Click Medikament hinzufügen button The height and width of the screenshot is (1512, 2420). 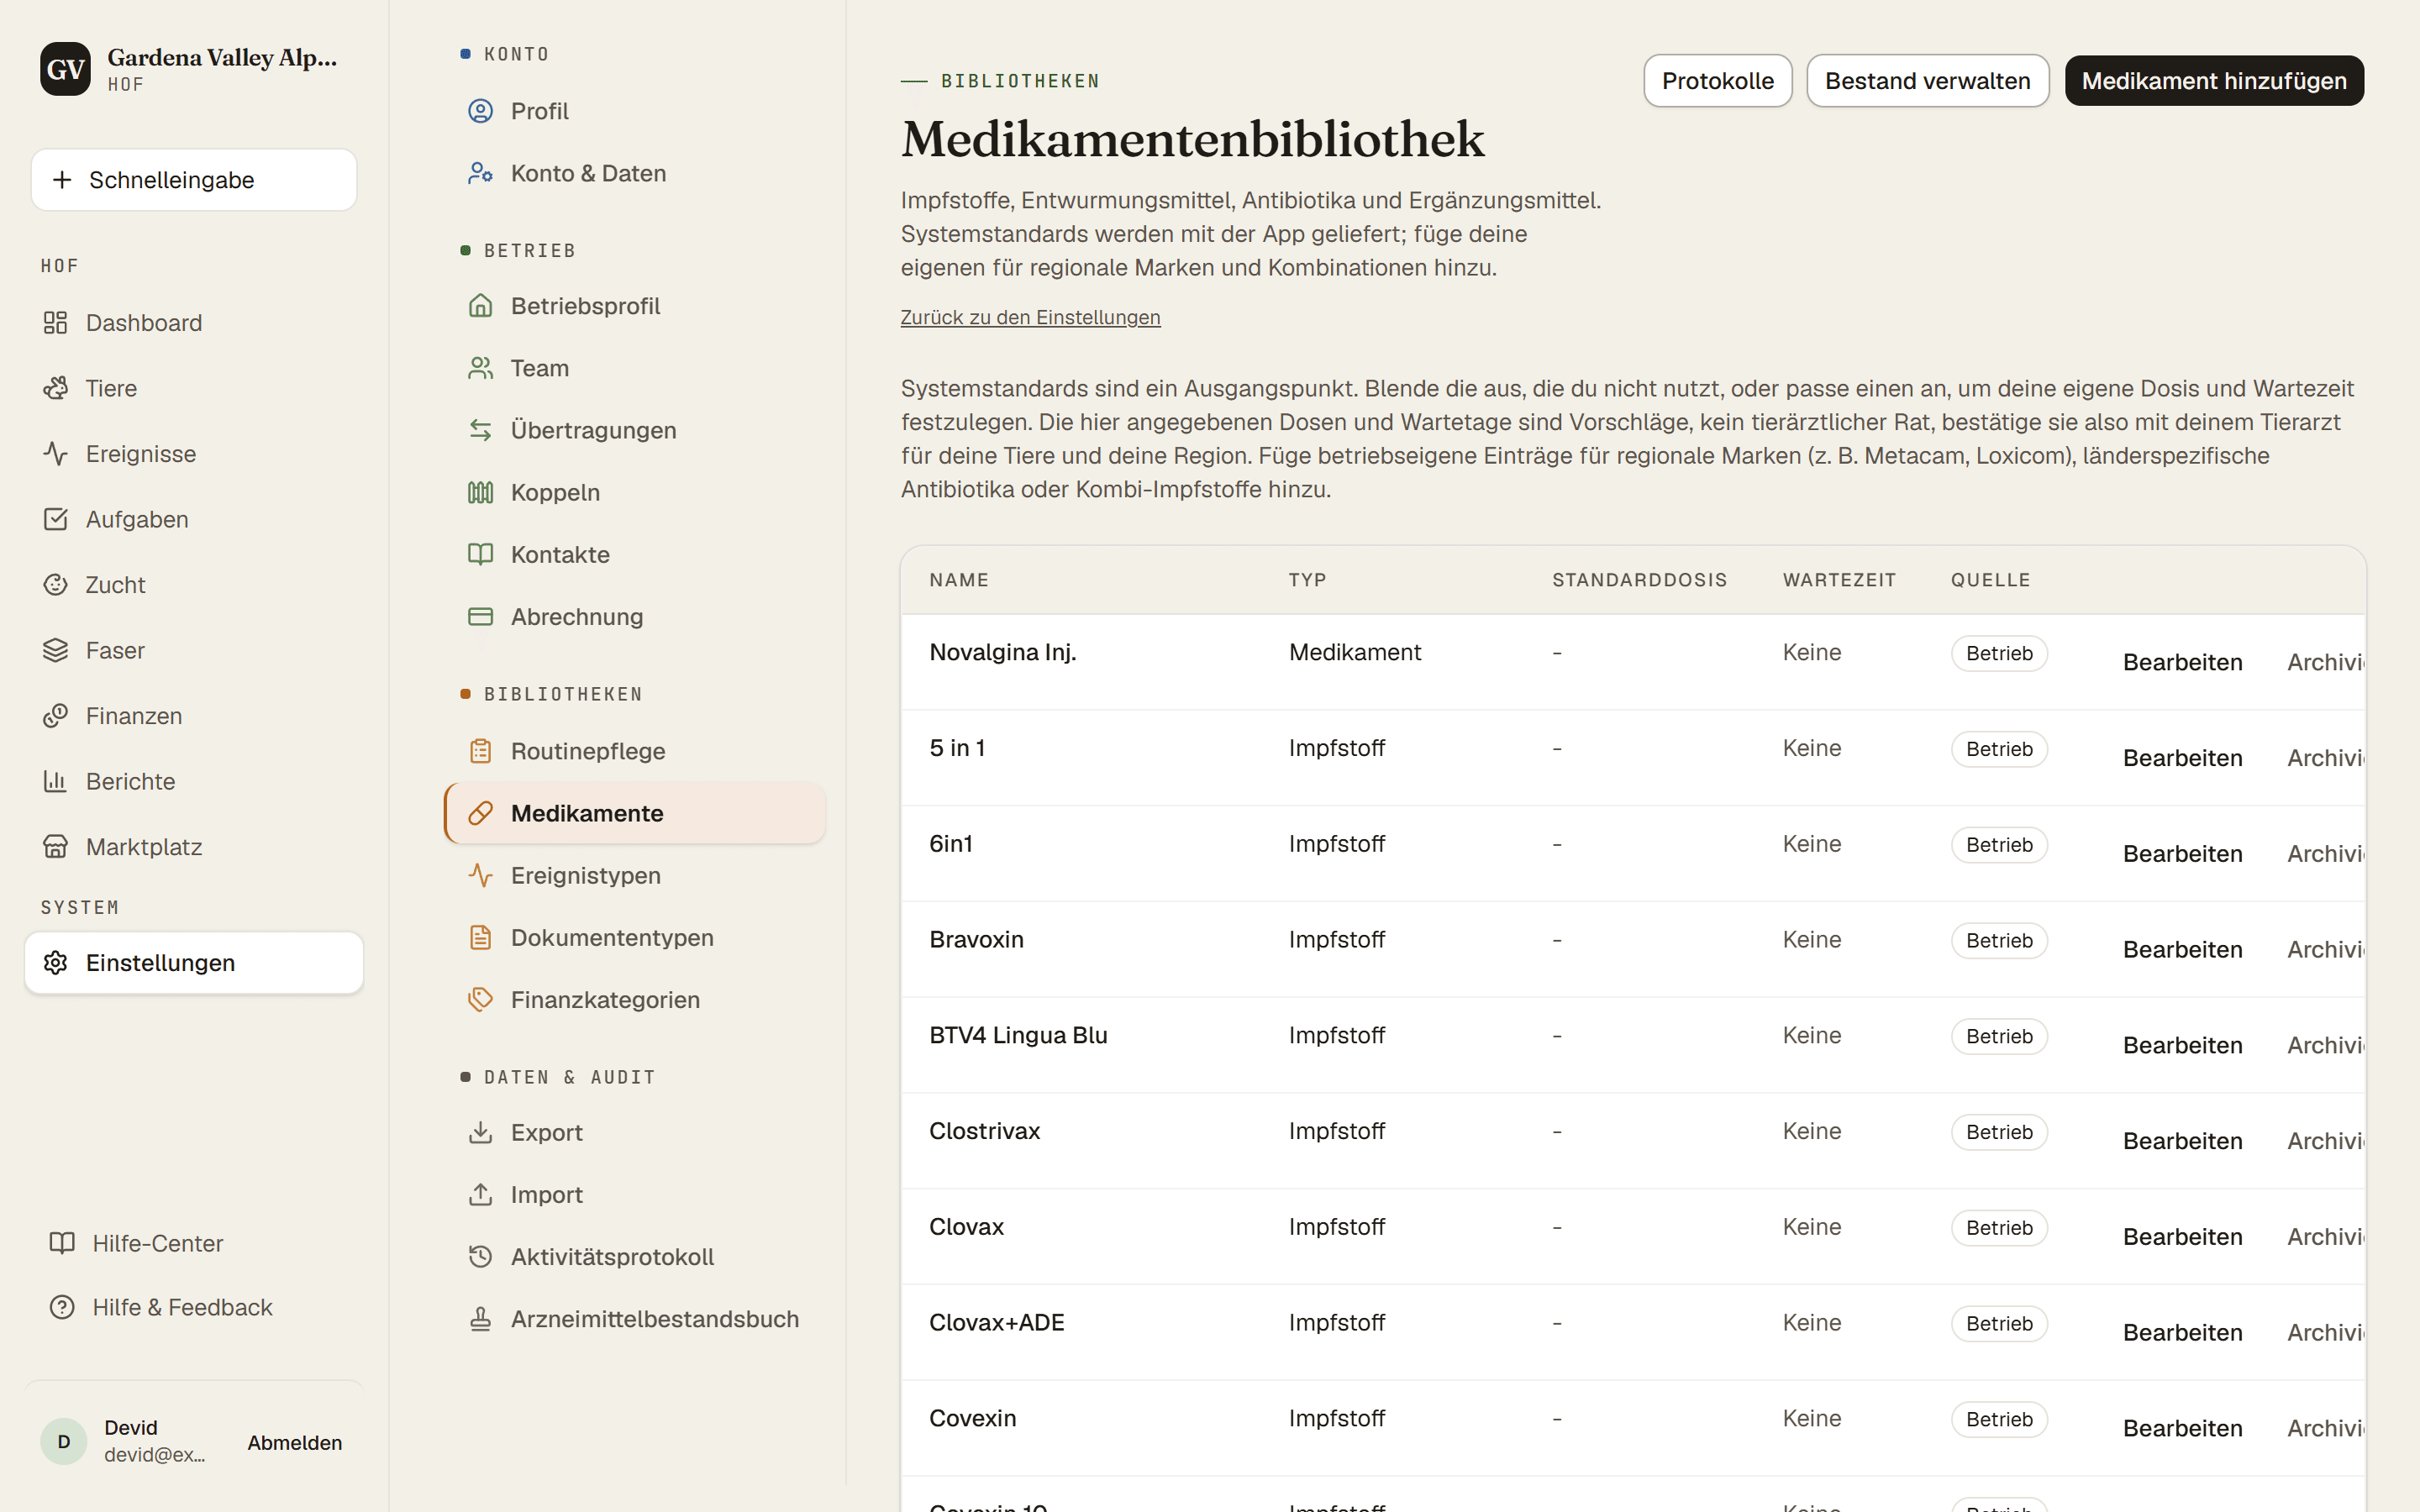pos(2214,81)
